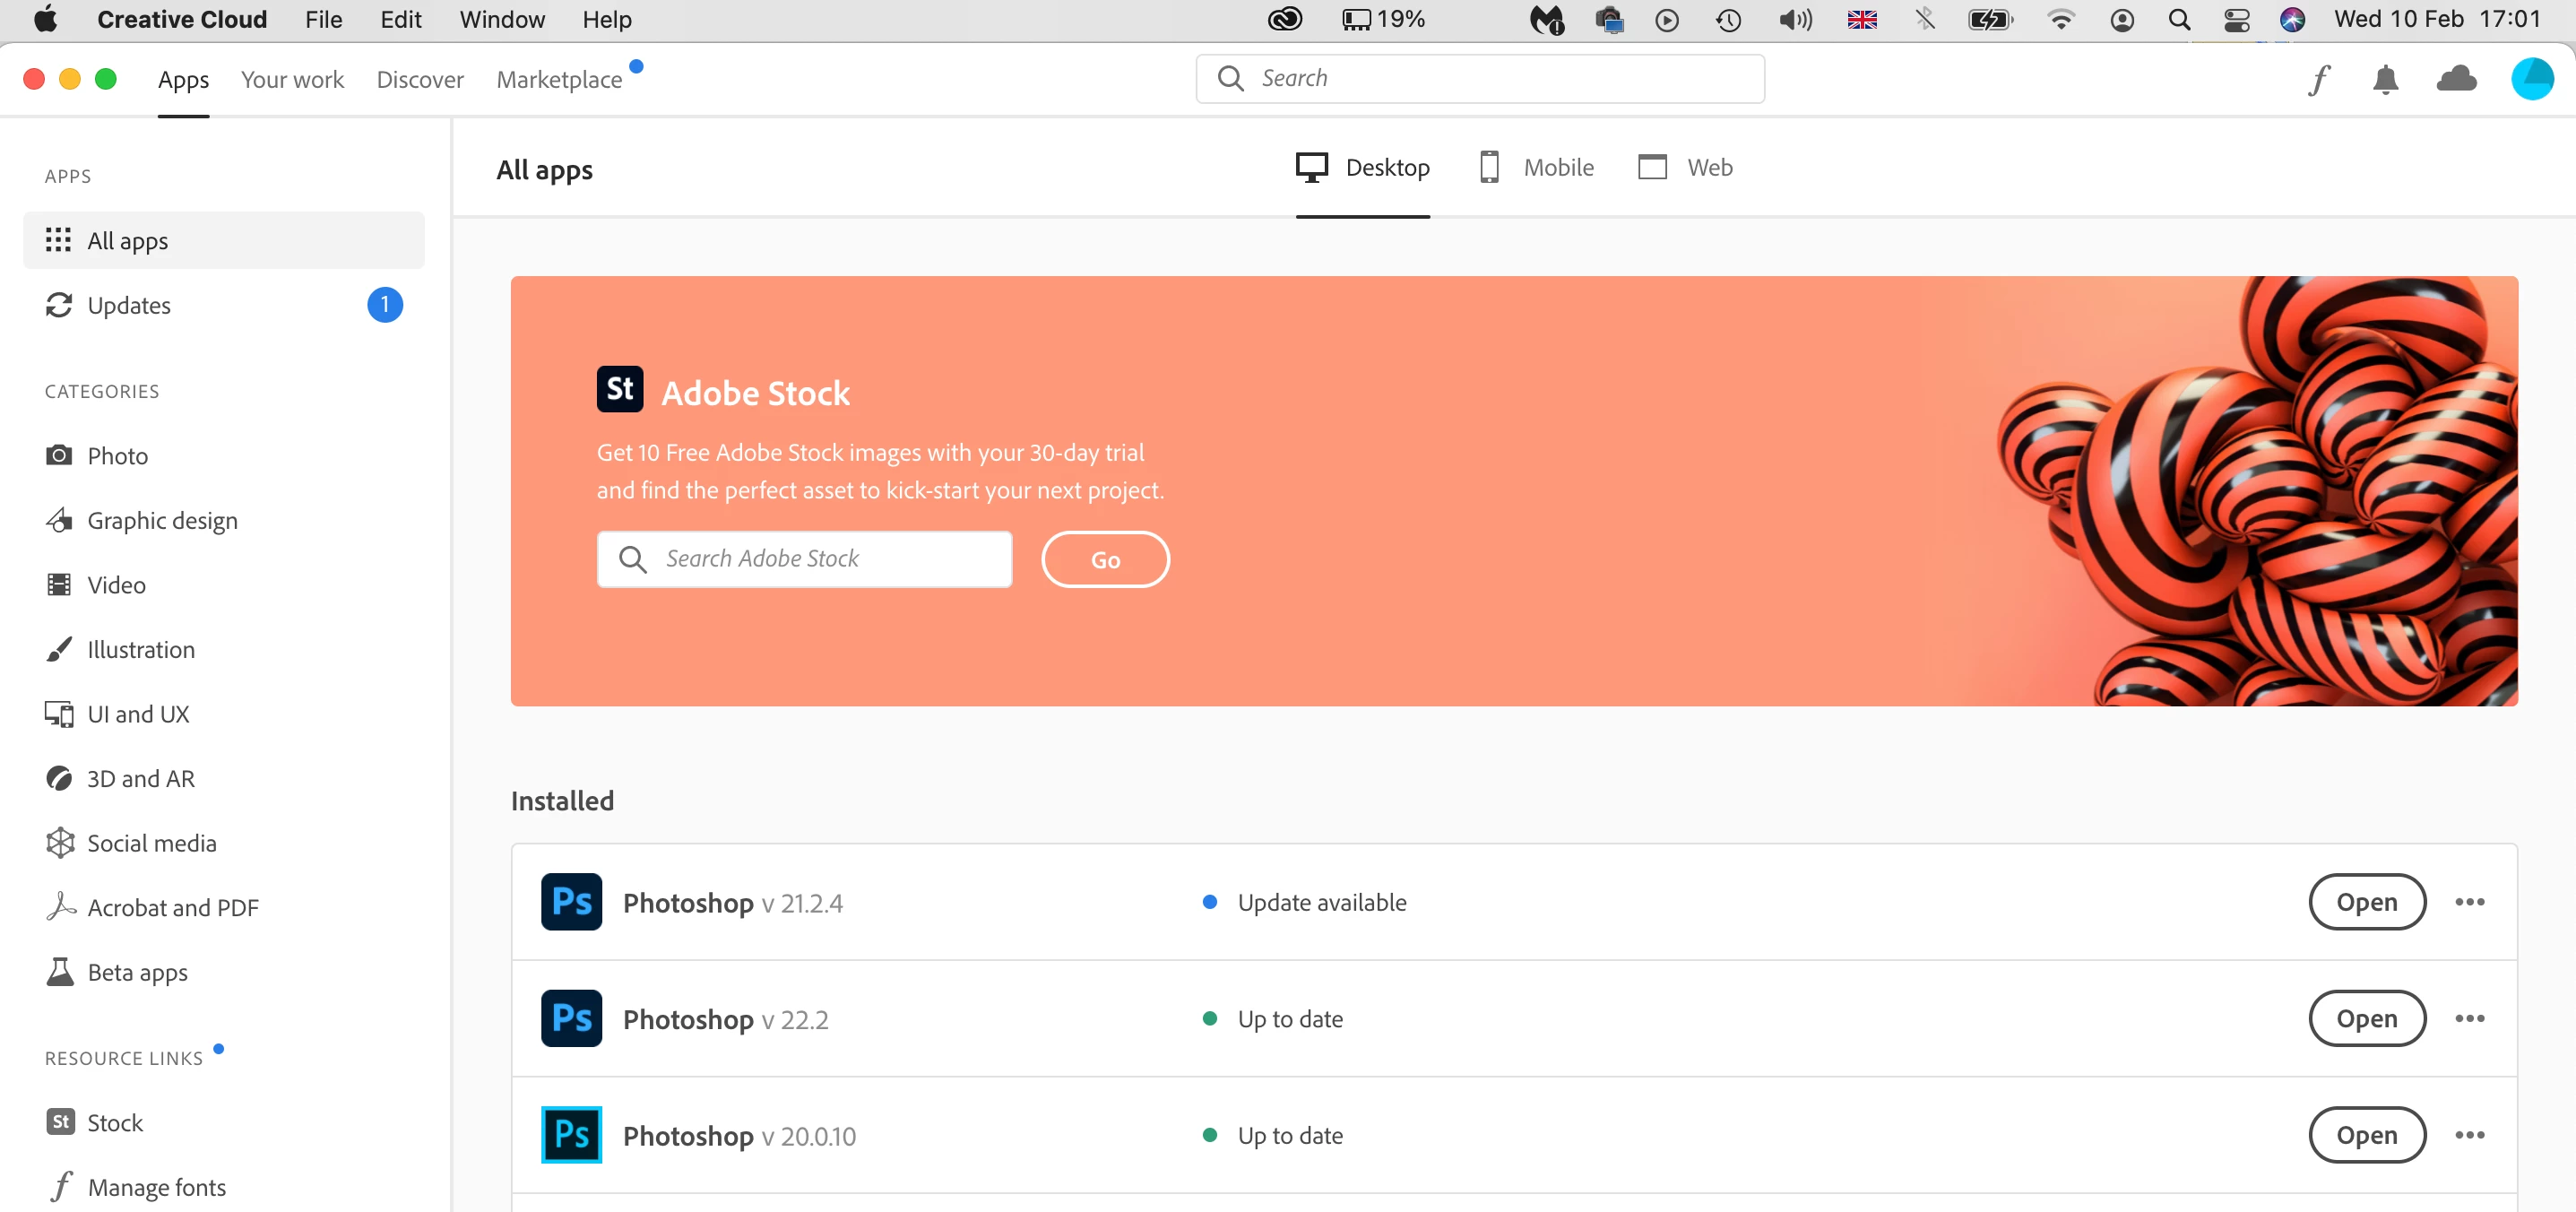
Task: Open Photoshop v 22.2 with Open button
Action: 2366,1019
